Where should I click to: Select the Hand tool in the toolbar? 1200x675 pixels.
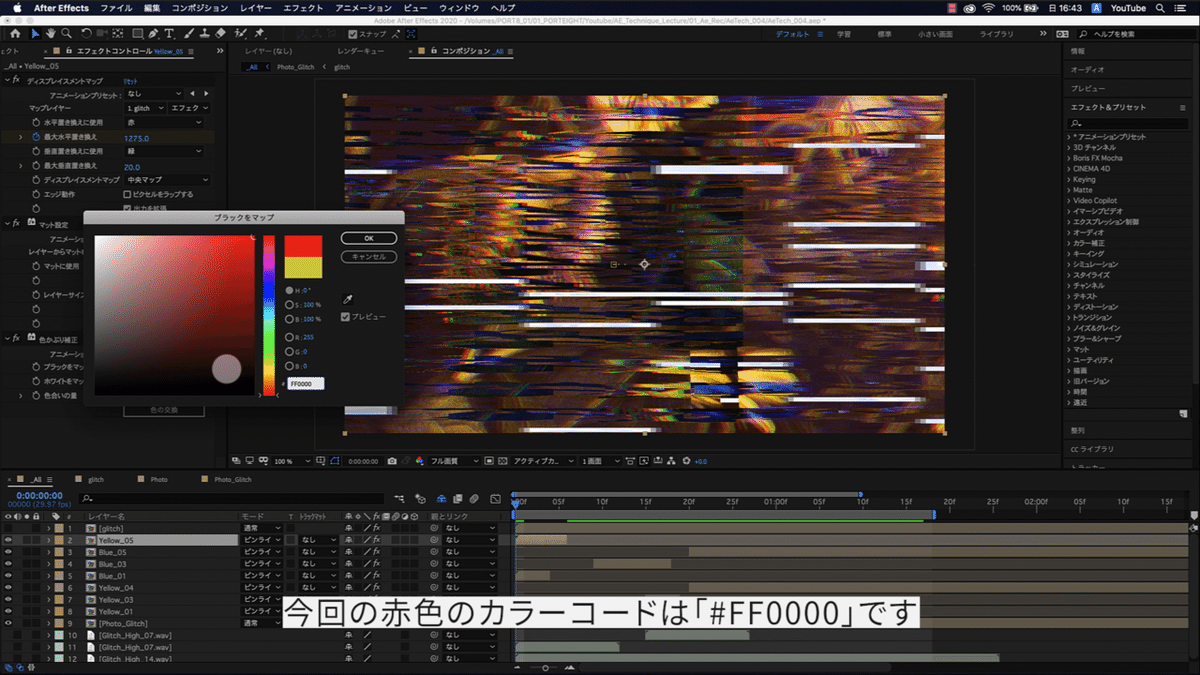(51, 33)
